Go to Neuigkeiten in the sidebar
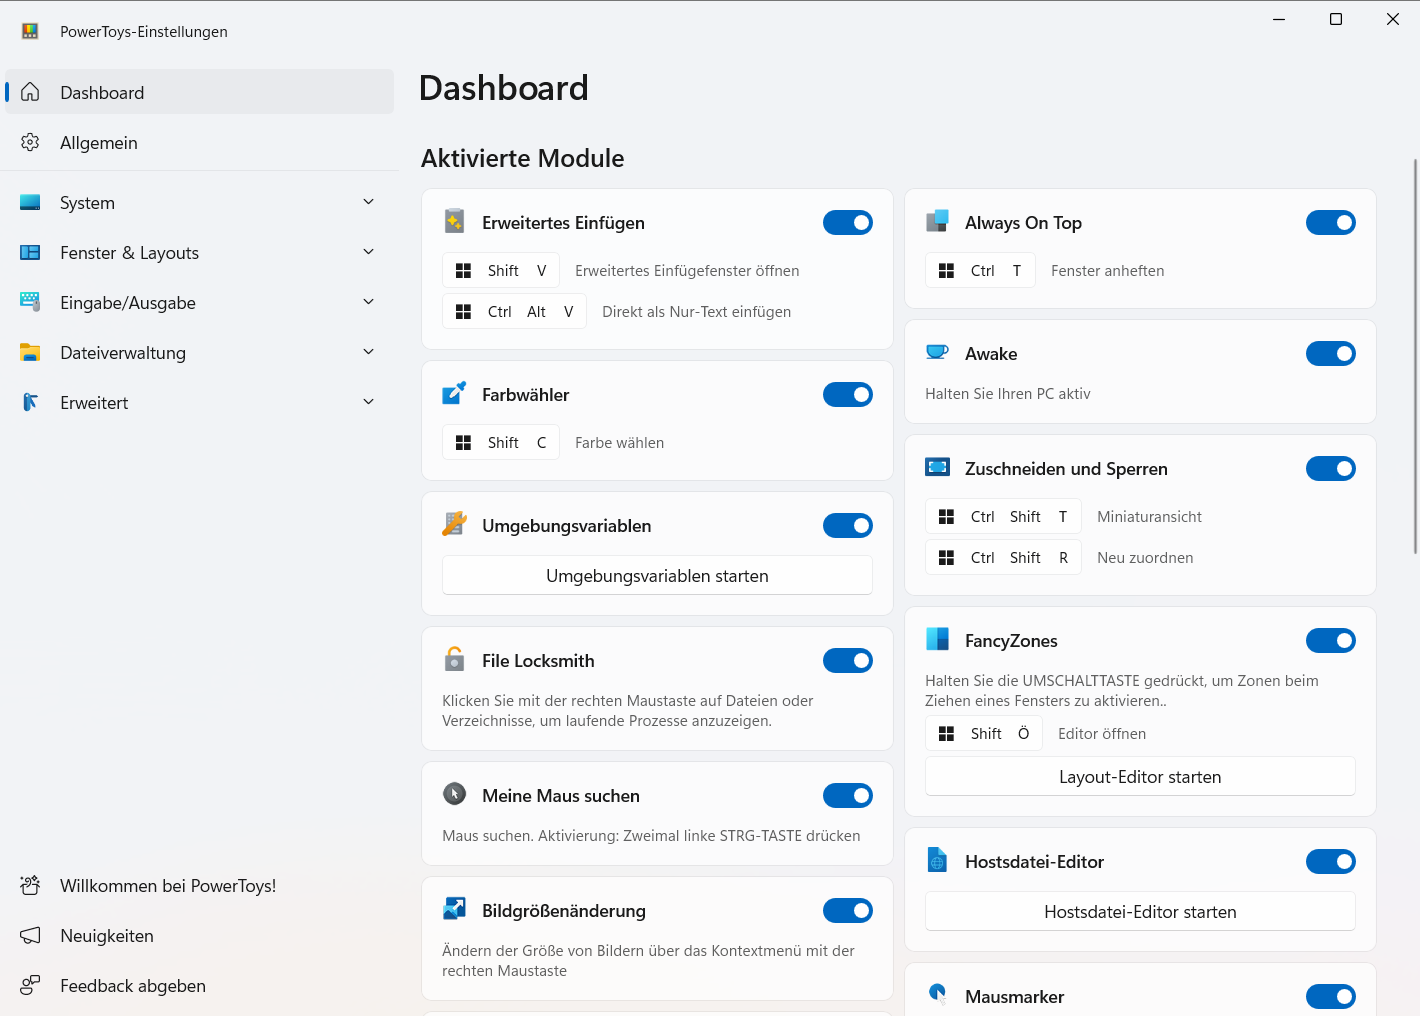The width and height of the screenshot is (1420, 1016). point(107,936)
